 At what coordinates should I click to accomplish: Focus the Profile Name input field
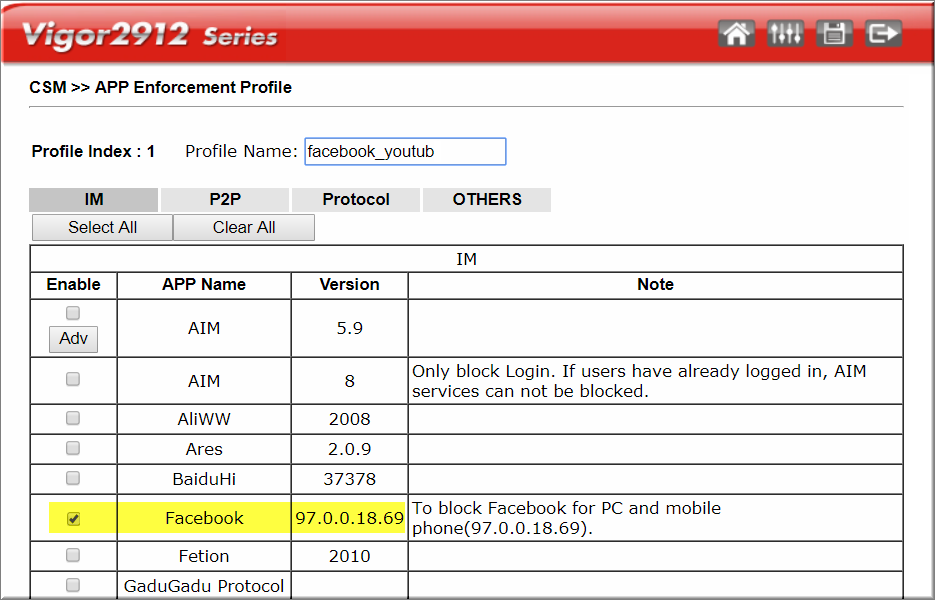(x=405, y=151)
